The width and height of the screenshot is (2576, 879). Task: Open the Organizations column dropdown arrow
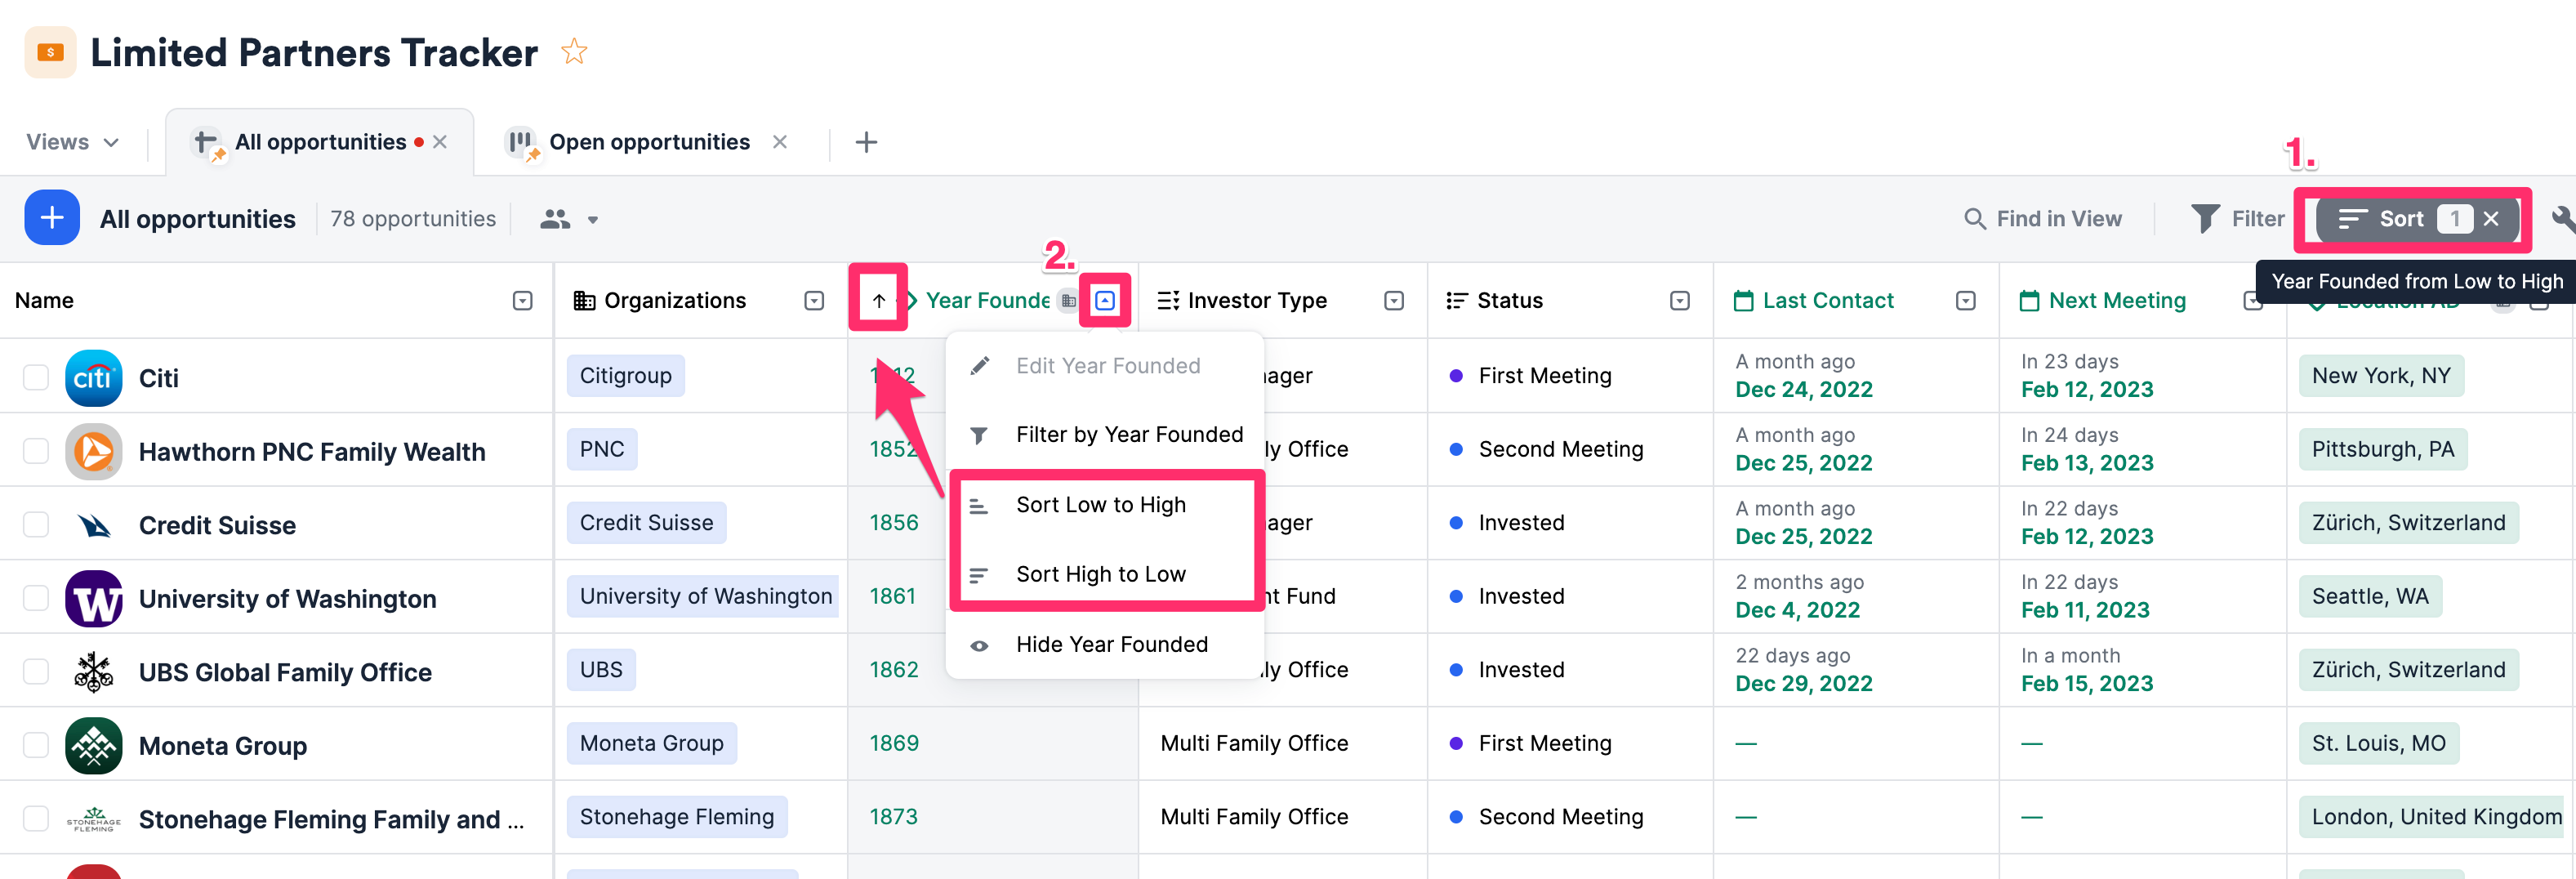coord(814,300)
